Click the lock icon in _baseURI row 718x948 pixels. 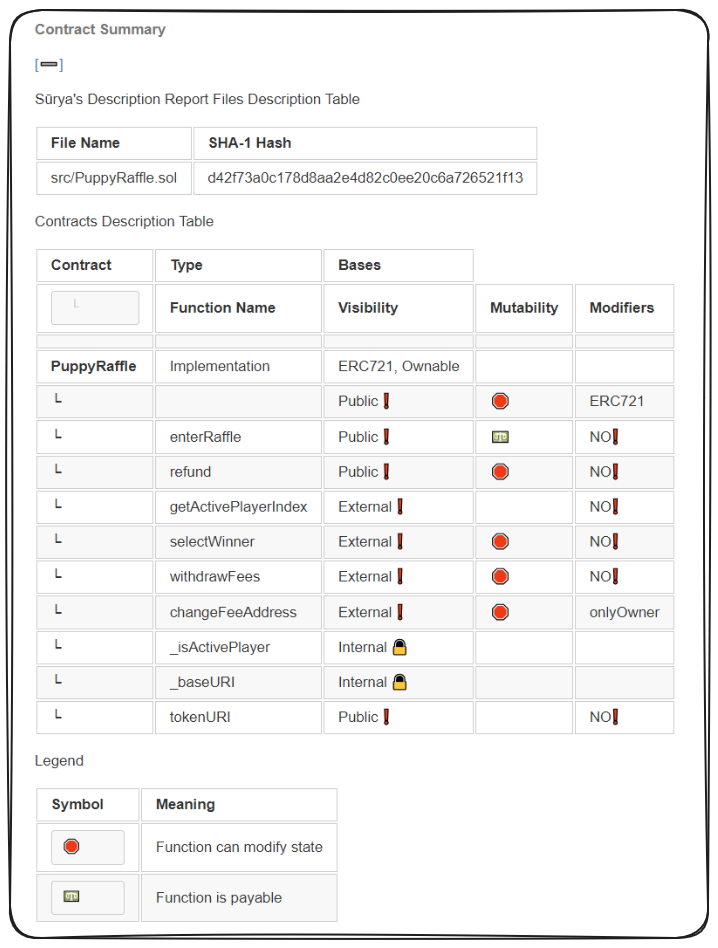pos(399,682)
